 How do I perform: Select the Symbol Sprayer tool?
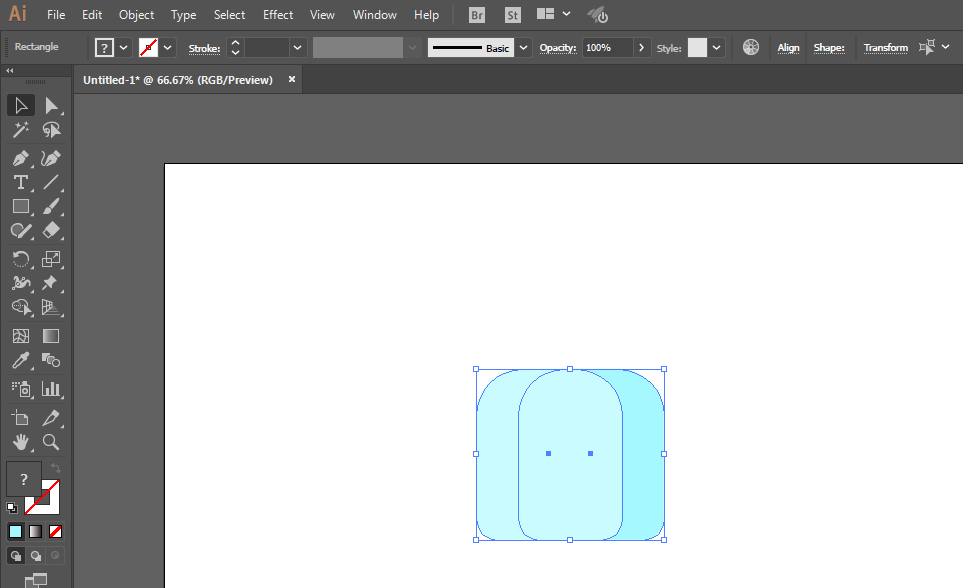(x=20, y=389)
